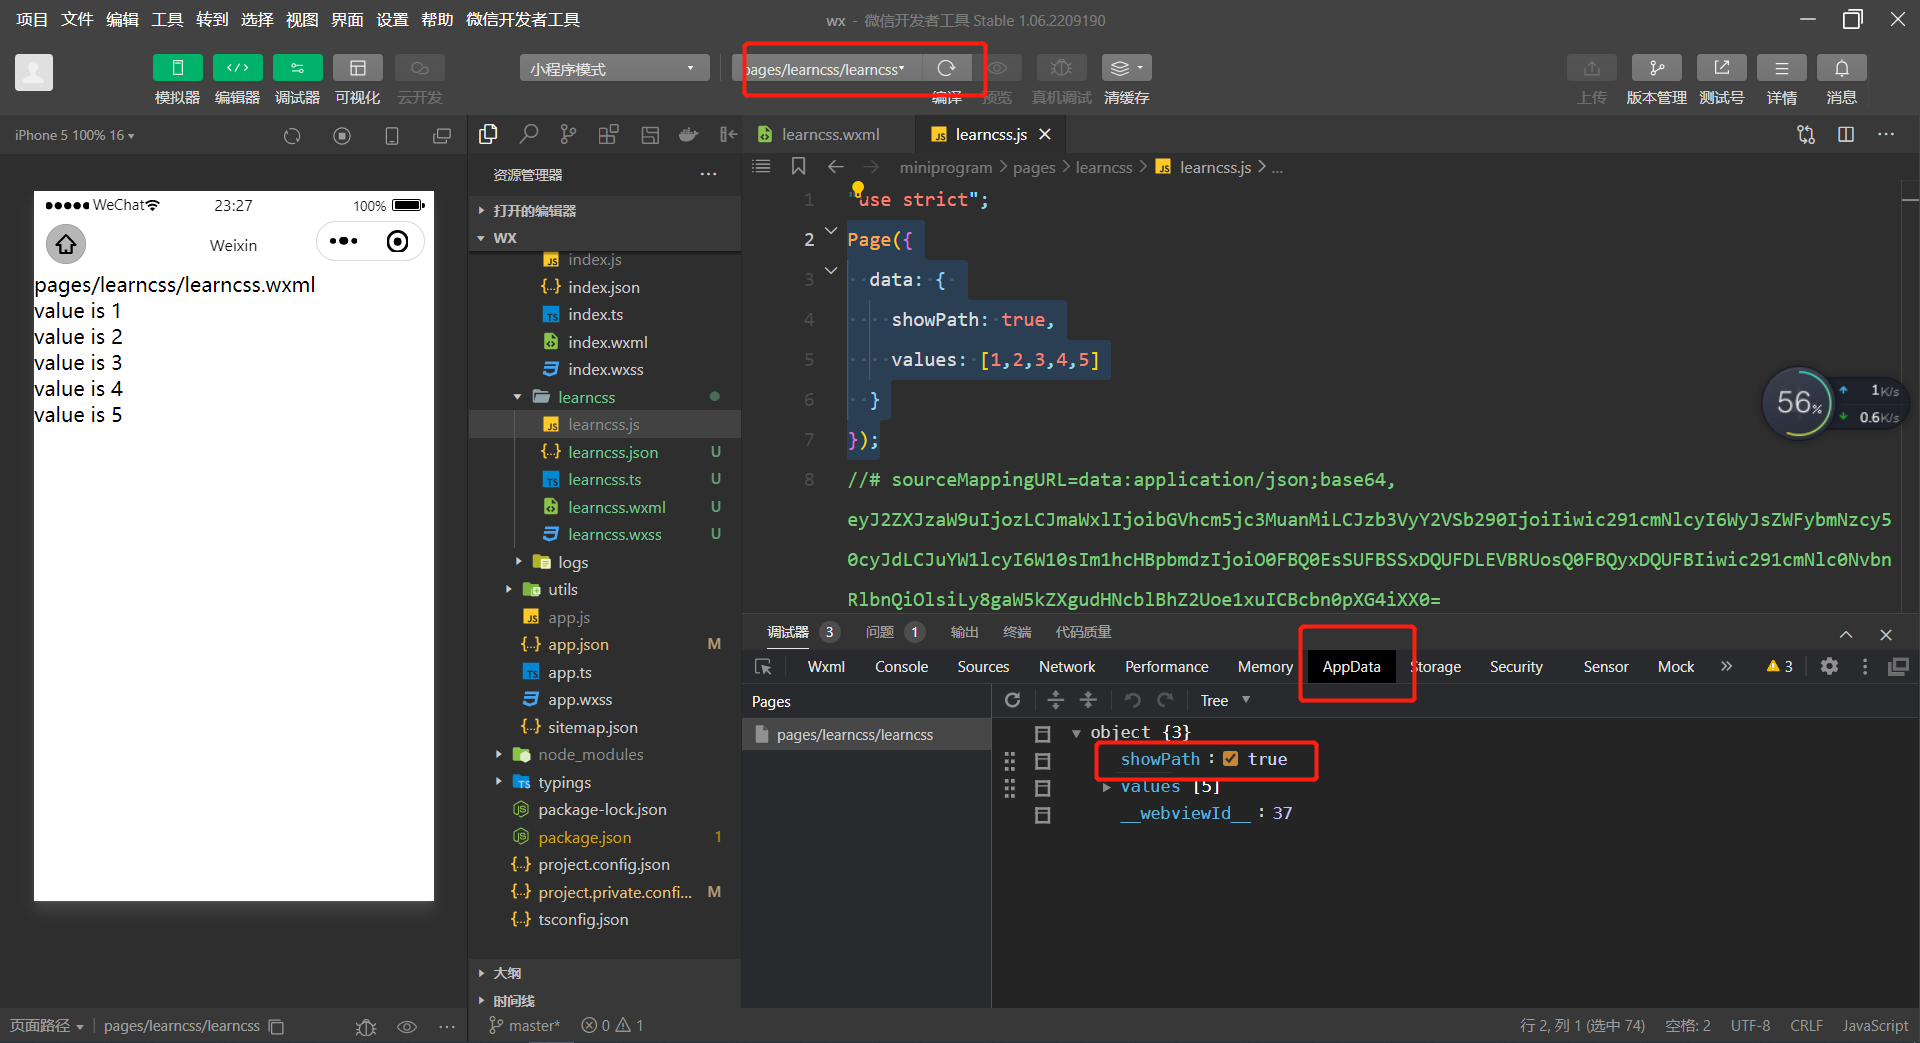Switch to the Console tab
This screenshot has width=1920, height=1043.
[901, 667]
